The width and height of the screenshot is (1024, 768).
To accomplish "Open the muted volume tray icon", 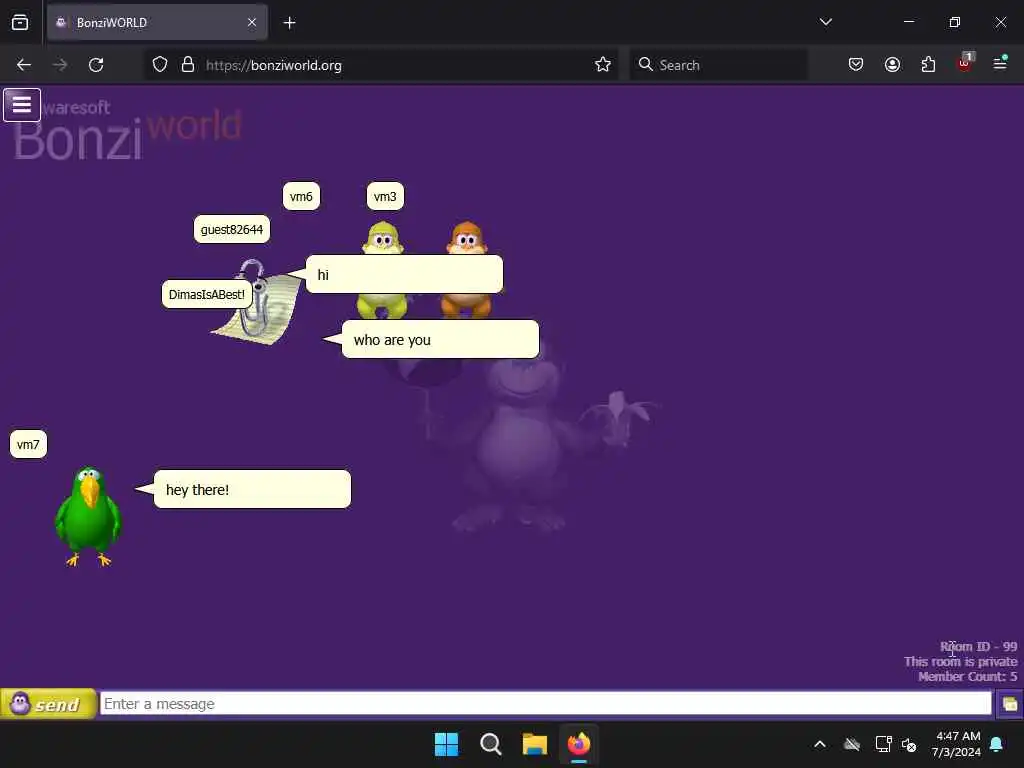I will coord(909,744).
